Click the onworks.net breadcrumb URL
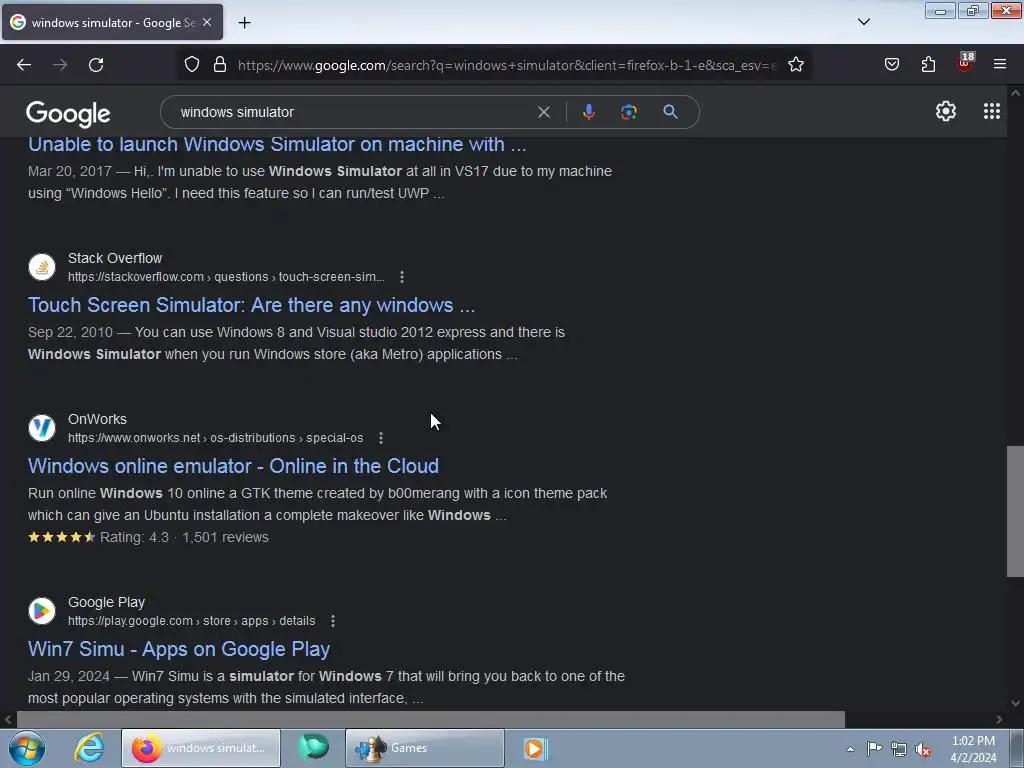 click(x=216, y=438)
